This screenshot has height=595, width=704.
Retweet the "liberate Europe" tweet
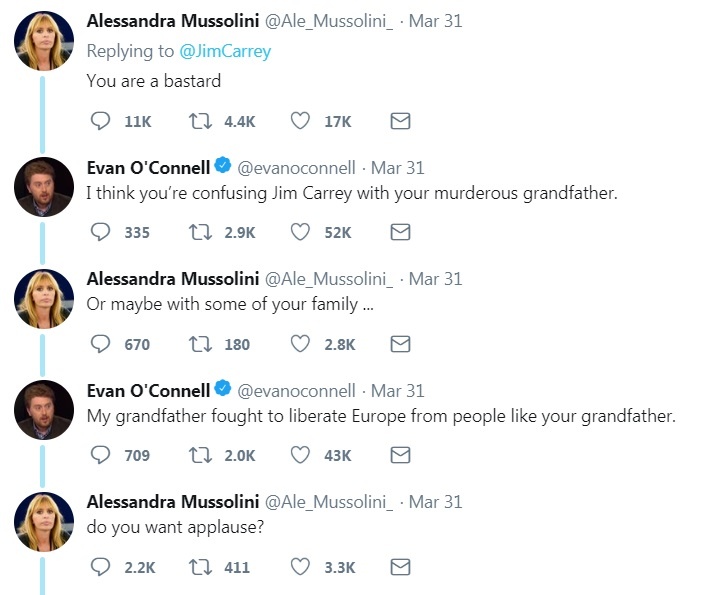(x=200, y=455)
